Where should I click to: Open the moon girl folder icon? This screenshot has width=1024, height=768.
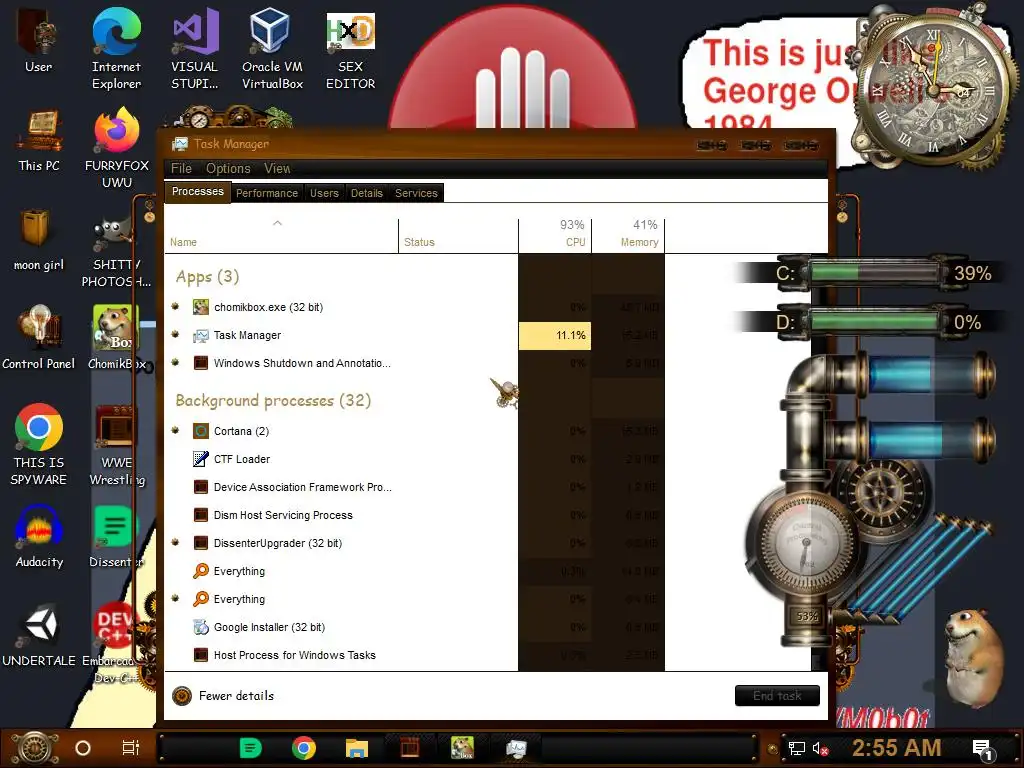[x=39, y=240]
